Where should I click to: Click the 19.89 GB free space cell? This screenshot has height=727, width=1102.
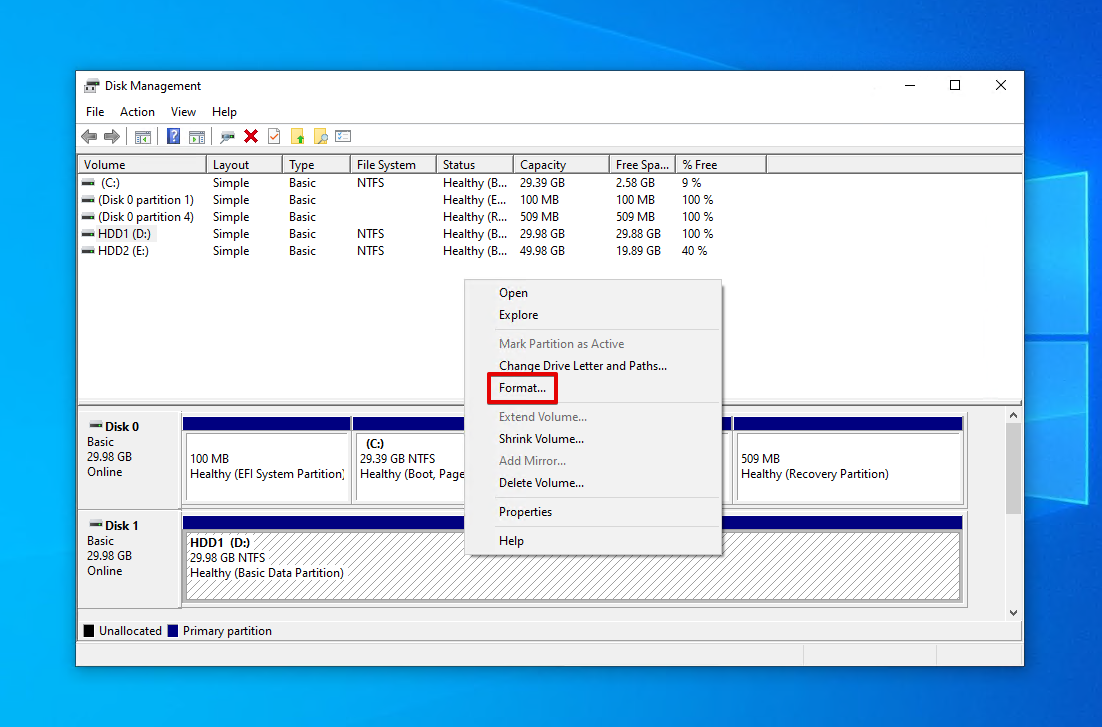pyautogui.click(x=638, y=251)
